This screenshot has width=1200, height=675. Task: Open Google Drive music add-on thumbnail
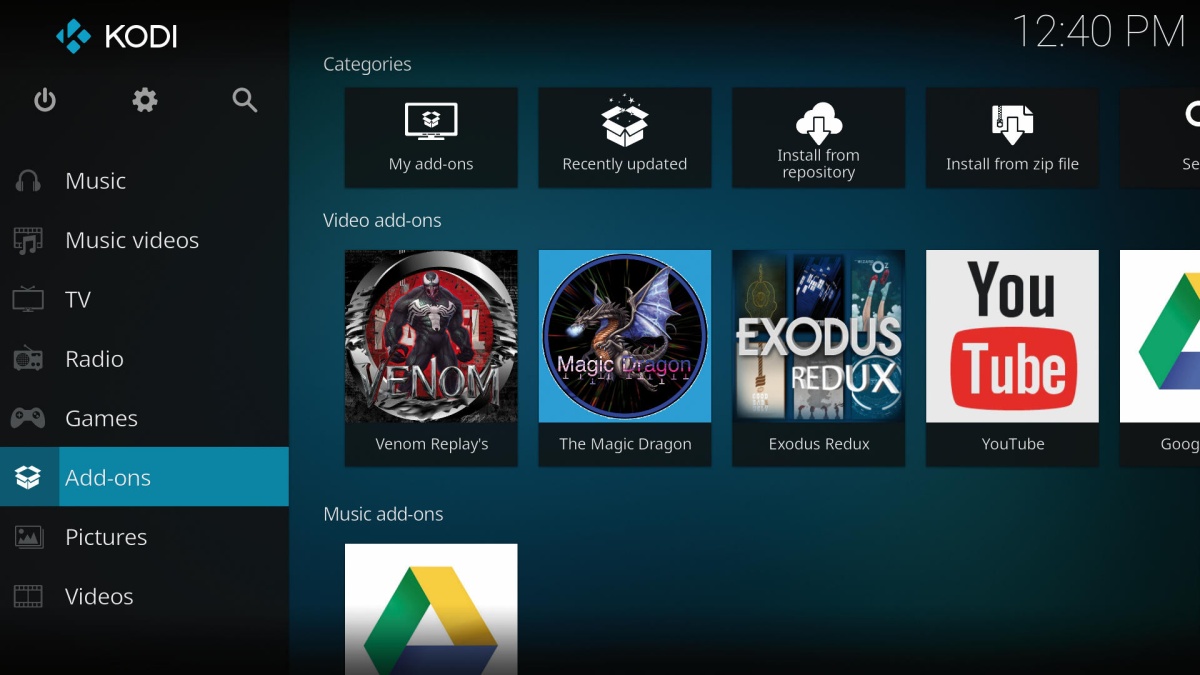[x=431, y=609]
